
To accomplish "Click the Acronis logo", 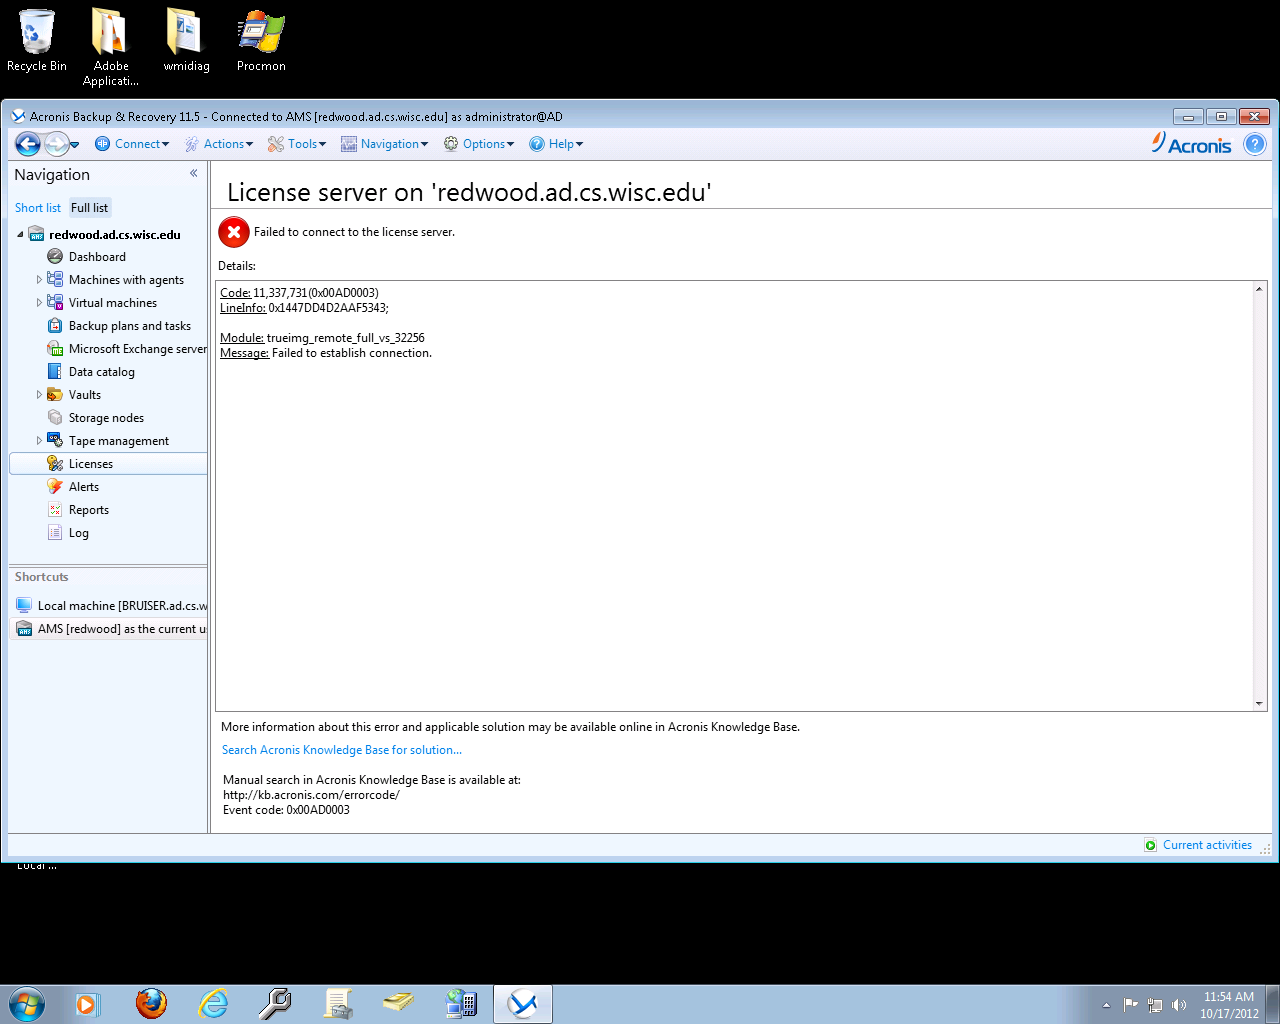I will coord(1192,144).
